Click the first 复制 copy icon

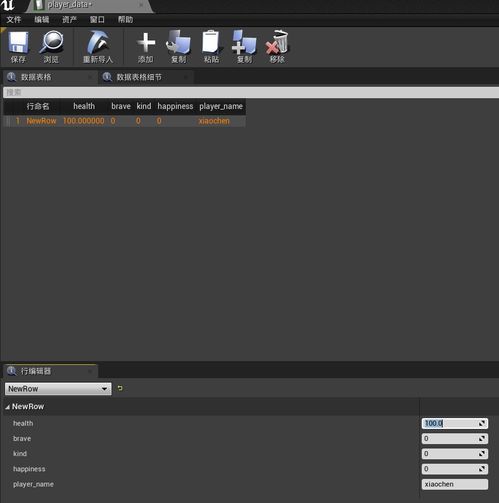tap(178, 47)
